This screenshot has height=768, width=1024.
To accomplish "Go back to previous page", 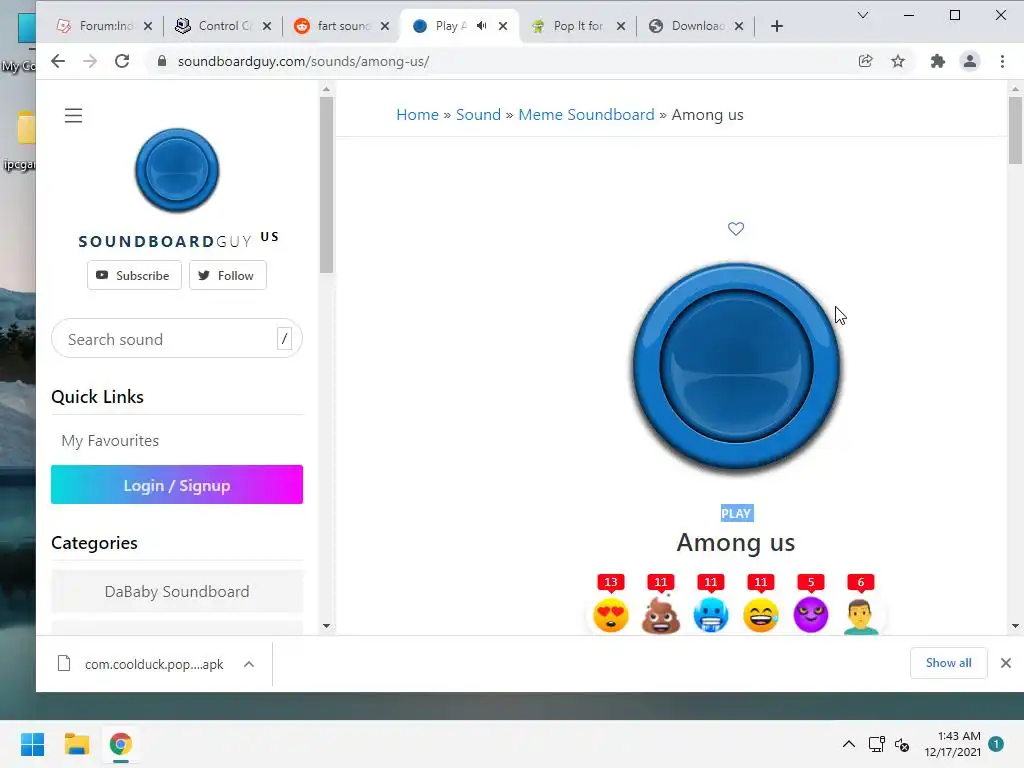I will [58, 61].
